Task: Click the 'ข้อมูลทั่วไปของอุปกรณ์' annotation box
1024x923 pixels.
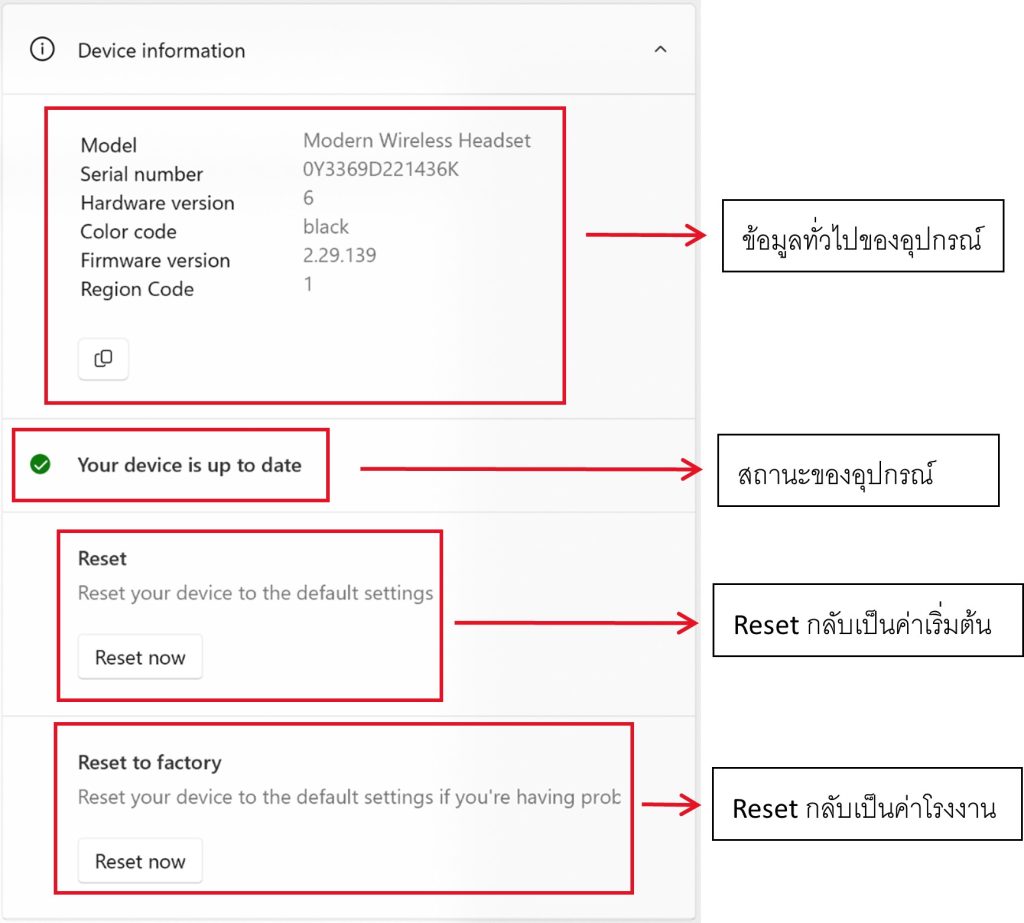Action: (x=862, y=236)
